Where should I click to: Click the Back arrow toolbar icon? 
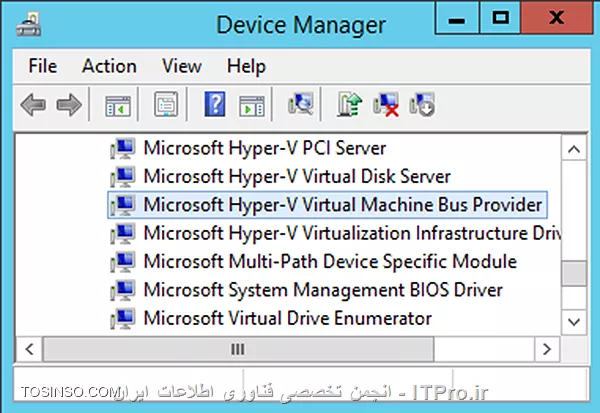(33, 104)
